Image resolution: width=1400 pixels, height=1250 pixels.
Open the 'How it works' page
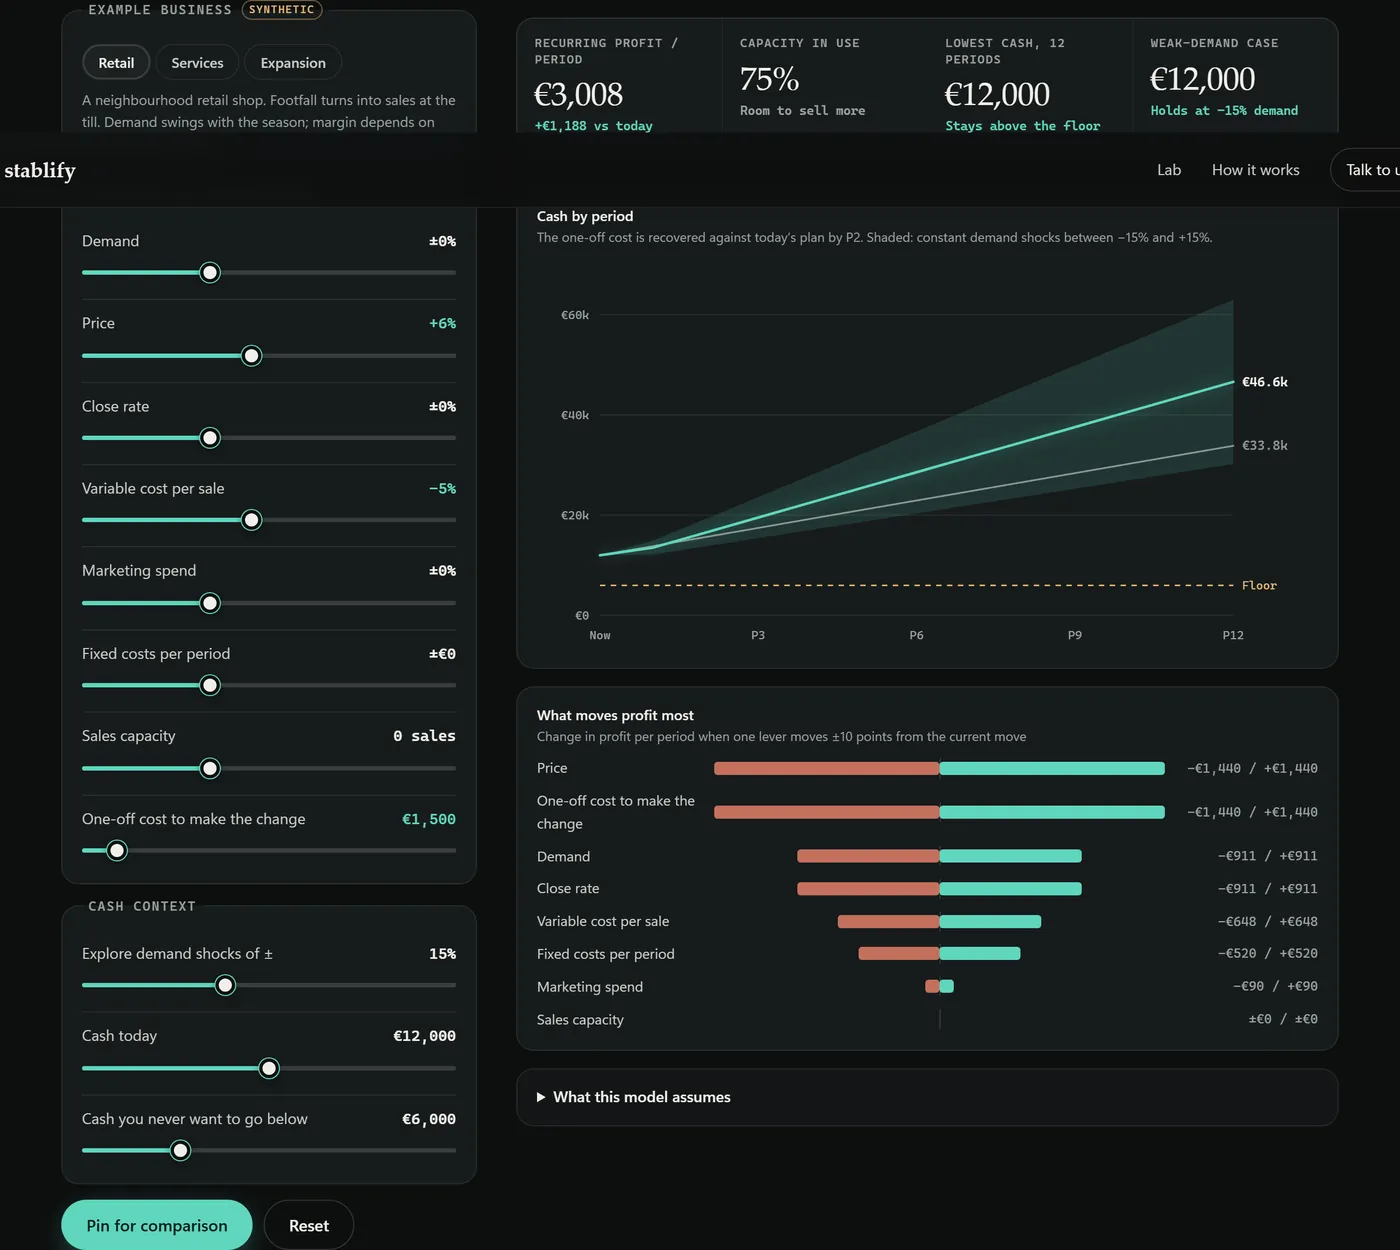(x=1256, y=170)
